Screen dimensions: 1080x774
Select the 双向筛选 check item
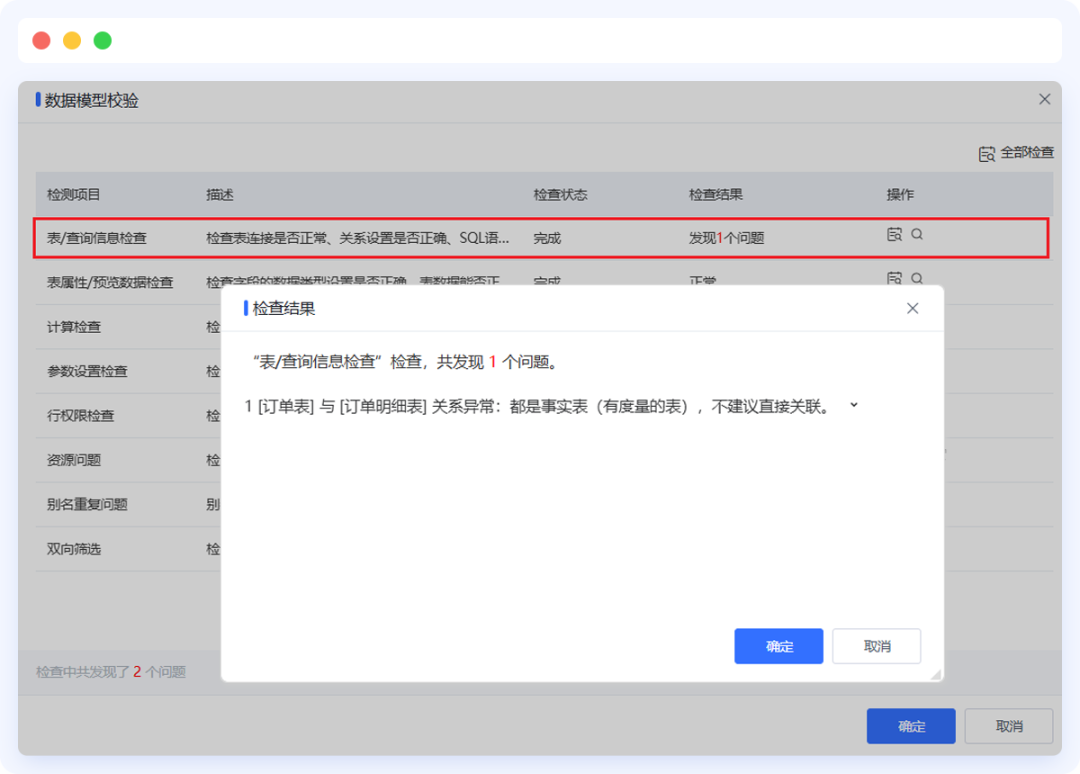(x=70, y=548)
